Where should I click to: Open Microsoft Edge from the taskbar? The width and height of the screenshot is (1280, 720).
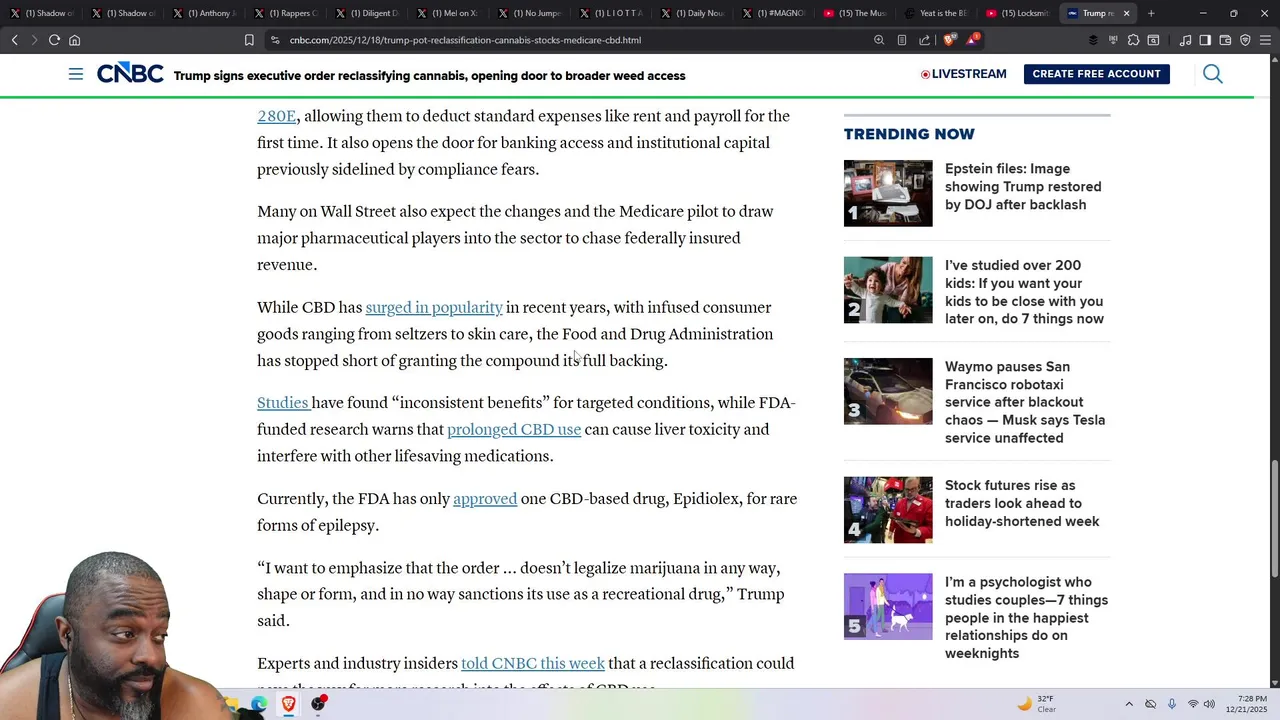pyautogui.click(x=259, y=704)
